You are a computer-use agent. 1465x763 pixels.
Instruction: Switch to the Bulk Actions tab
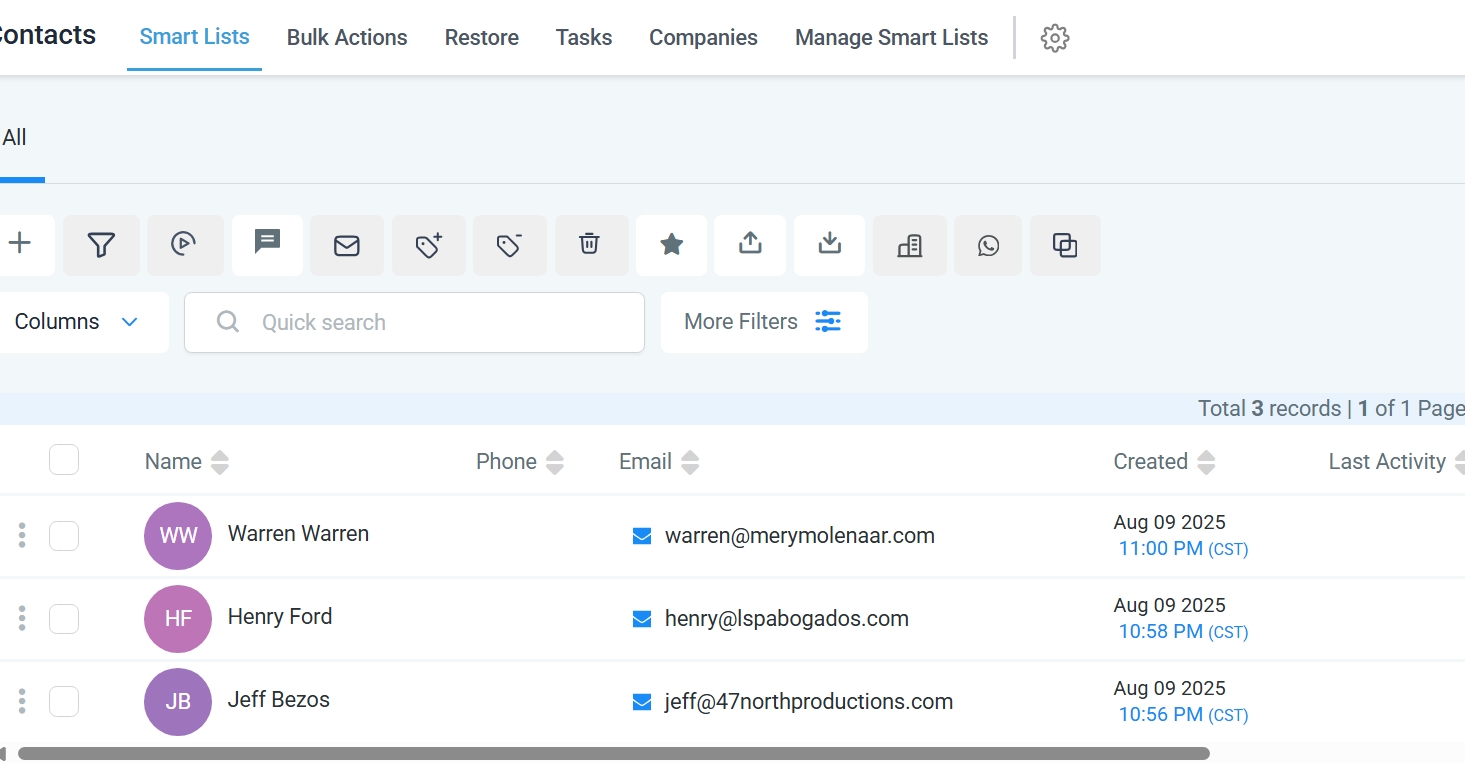click(x=347, y=38)
